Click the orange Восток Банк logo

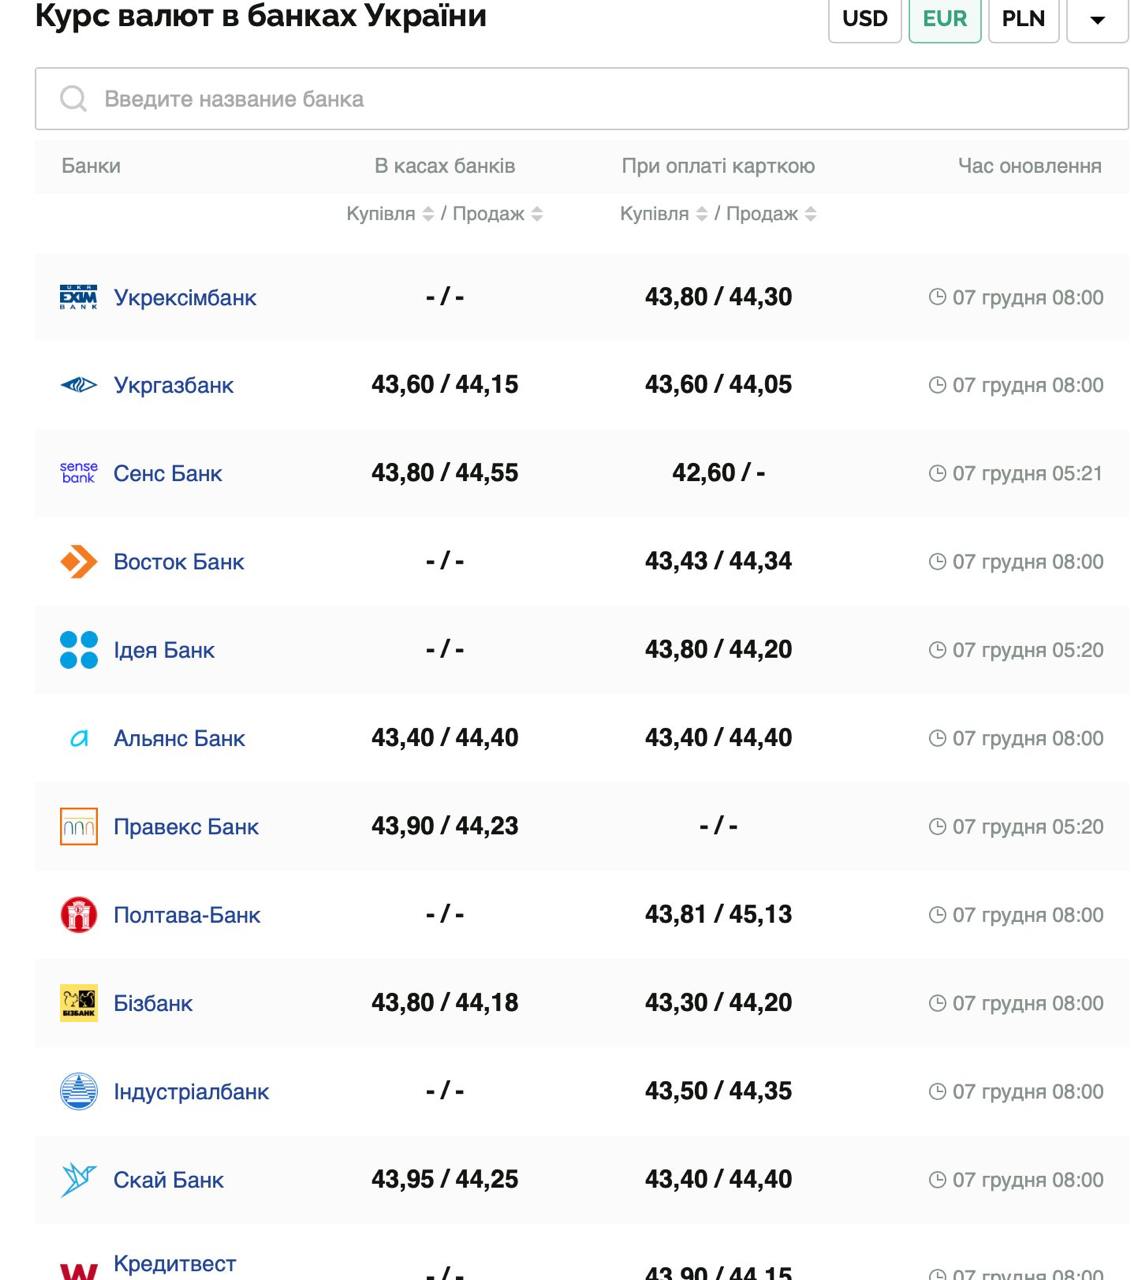click(78, 562)
